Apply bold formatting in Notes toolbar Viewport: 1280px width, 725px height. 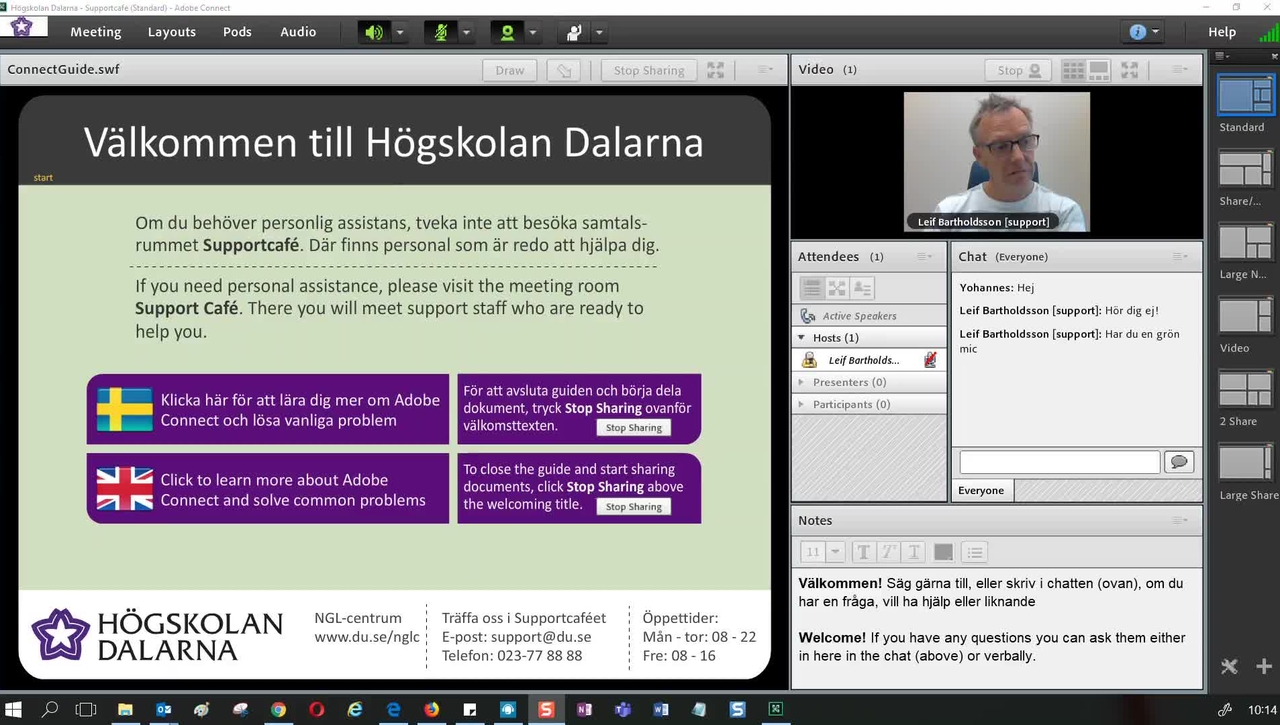pos(864,552)
